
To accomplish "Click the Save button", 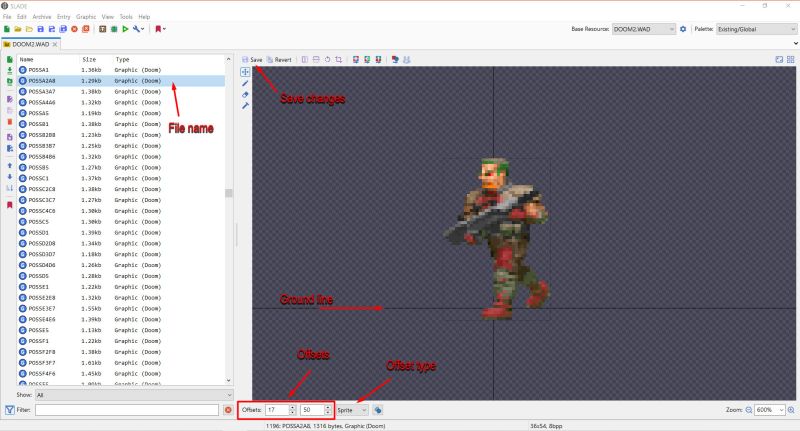I will tap(252, 60).
